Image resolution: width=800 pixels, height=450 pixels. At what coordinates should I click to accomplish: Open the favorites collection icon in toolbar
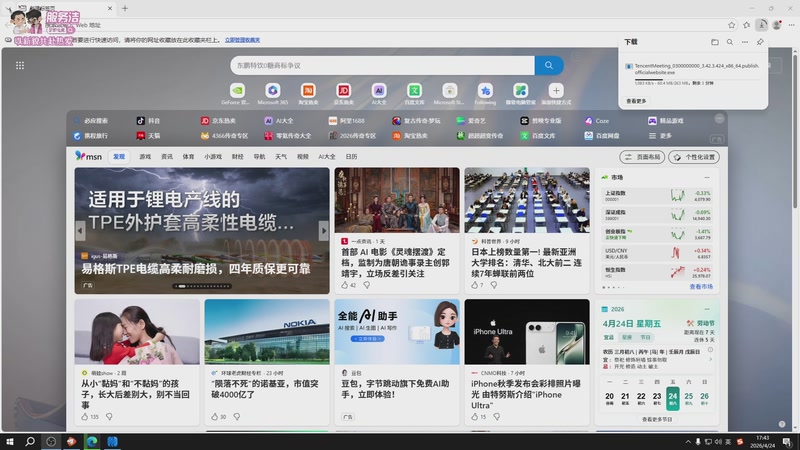tap(747, 25)
